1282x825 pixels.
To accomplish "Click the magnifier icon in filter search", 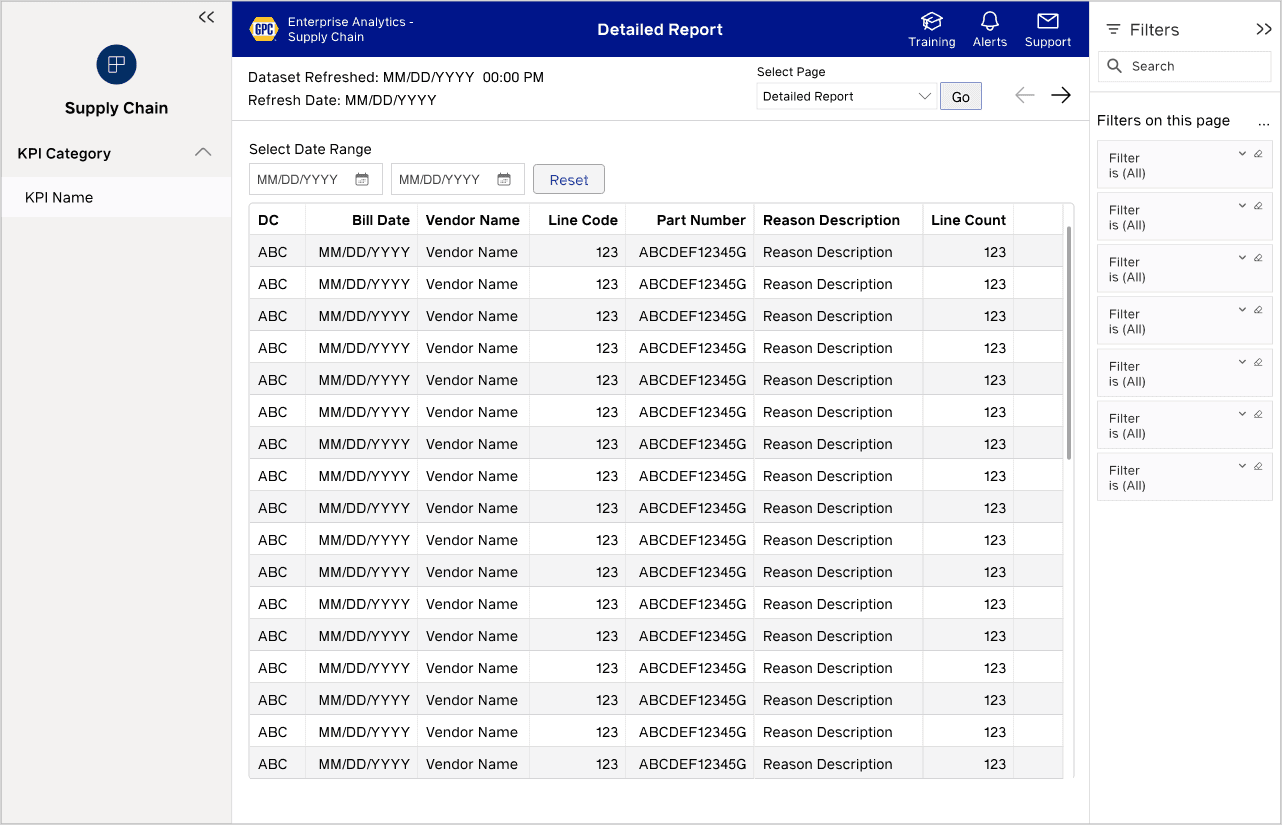I will 1115,66.
